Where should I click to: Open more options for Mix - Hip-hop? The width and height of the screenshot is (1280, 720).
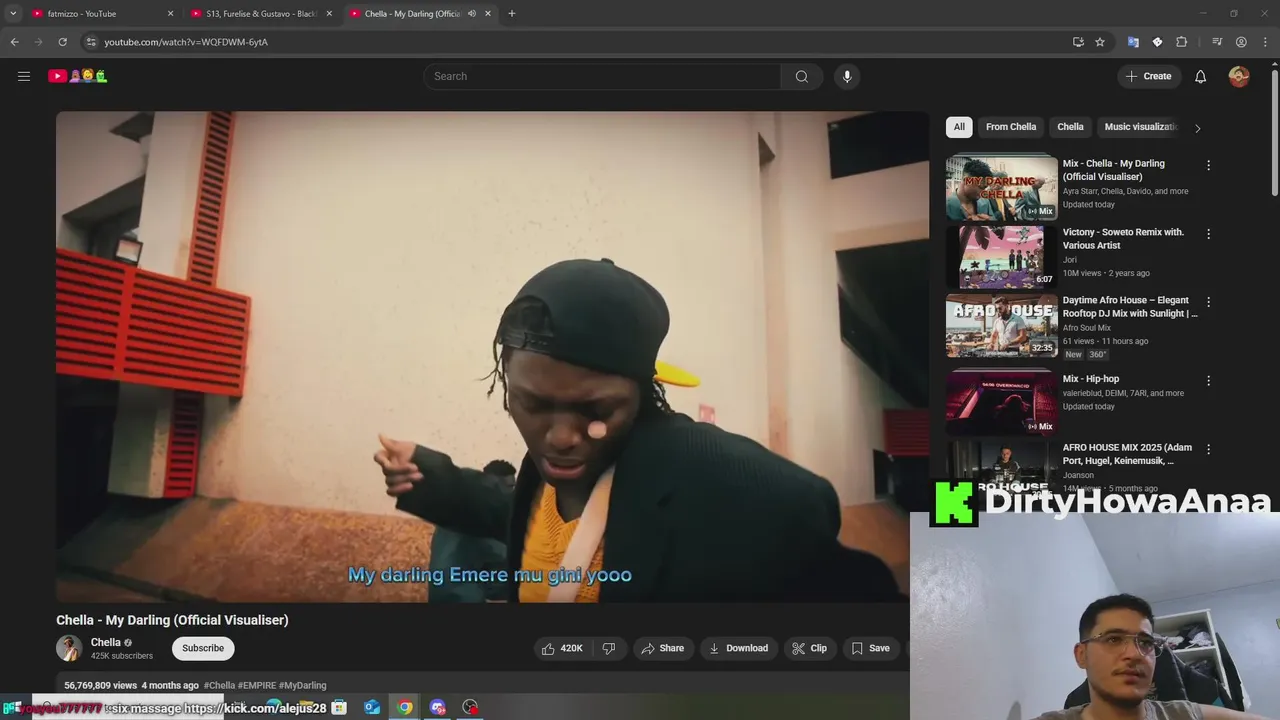1208,381
